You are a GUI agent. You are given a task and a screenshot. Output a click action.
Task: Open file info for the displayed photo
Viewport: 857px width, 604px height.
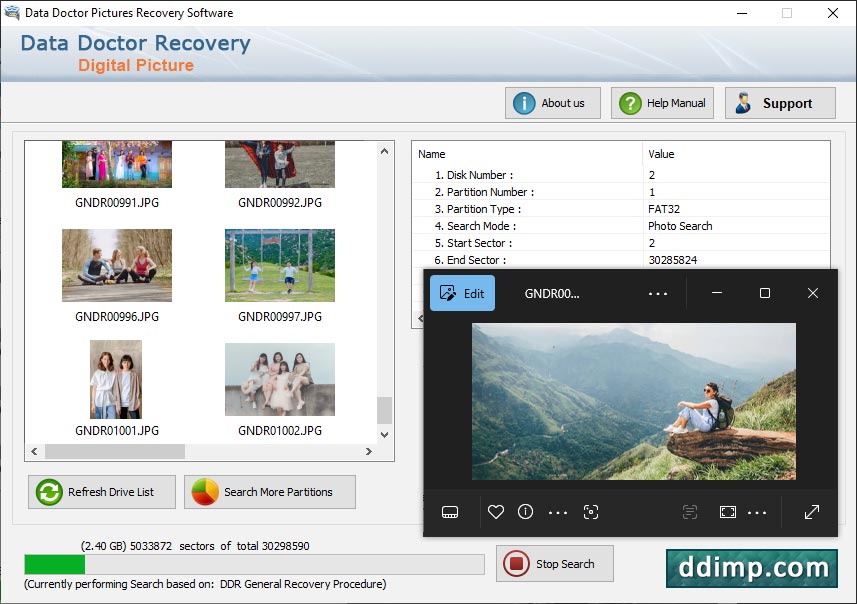[x=525, y=511]
